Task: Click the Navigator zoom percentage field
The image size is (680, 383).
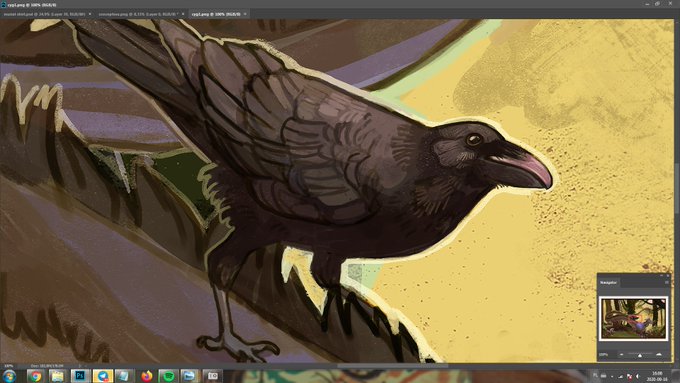Action: point(604,354)
